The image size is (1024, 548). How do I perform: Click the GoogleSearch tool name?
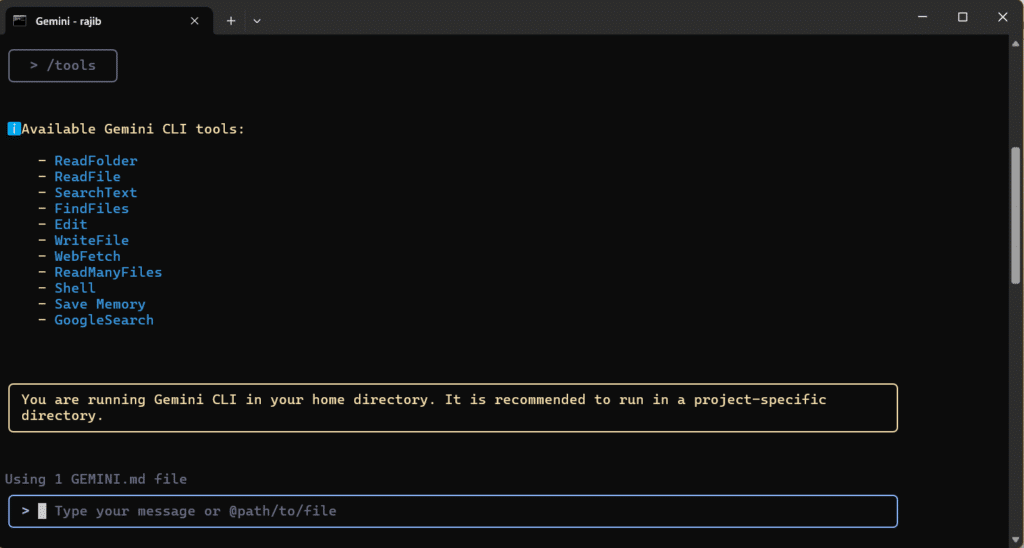(x=104, y=320)
